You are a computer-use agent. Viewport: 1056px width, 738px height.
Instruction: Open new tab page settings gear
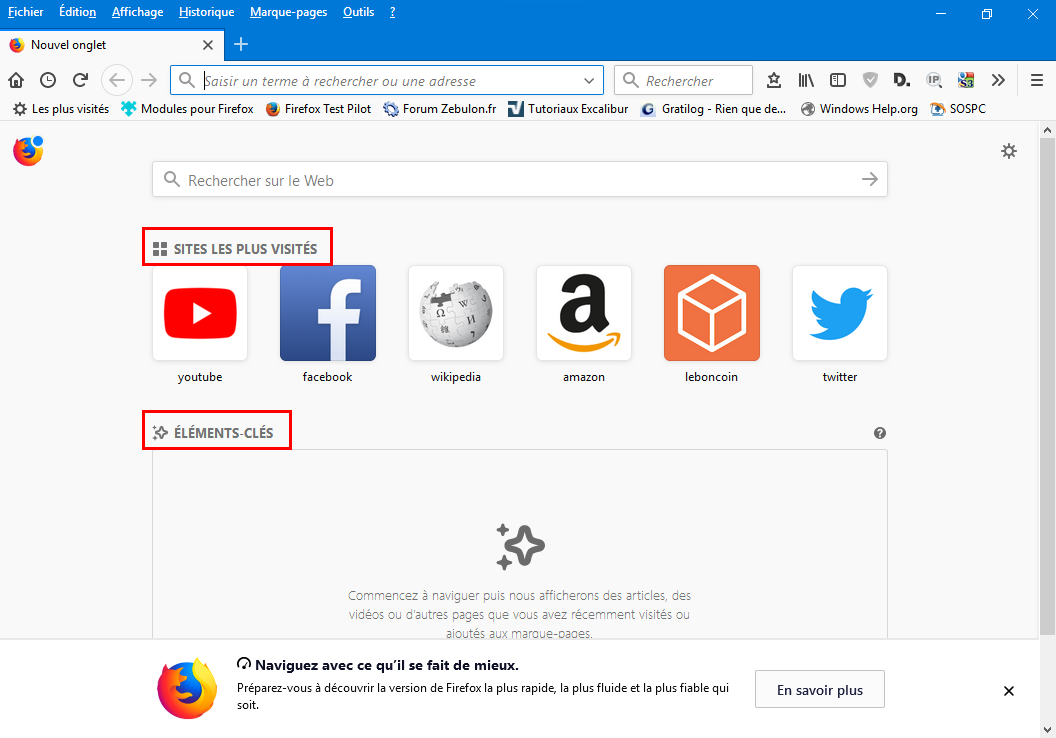pyautogui.click(x=1008, y=151)
